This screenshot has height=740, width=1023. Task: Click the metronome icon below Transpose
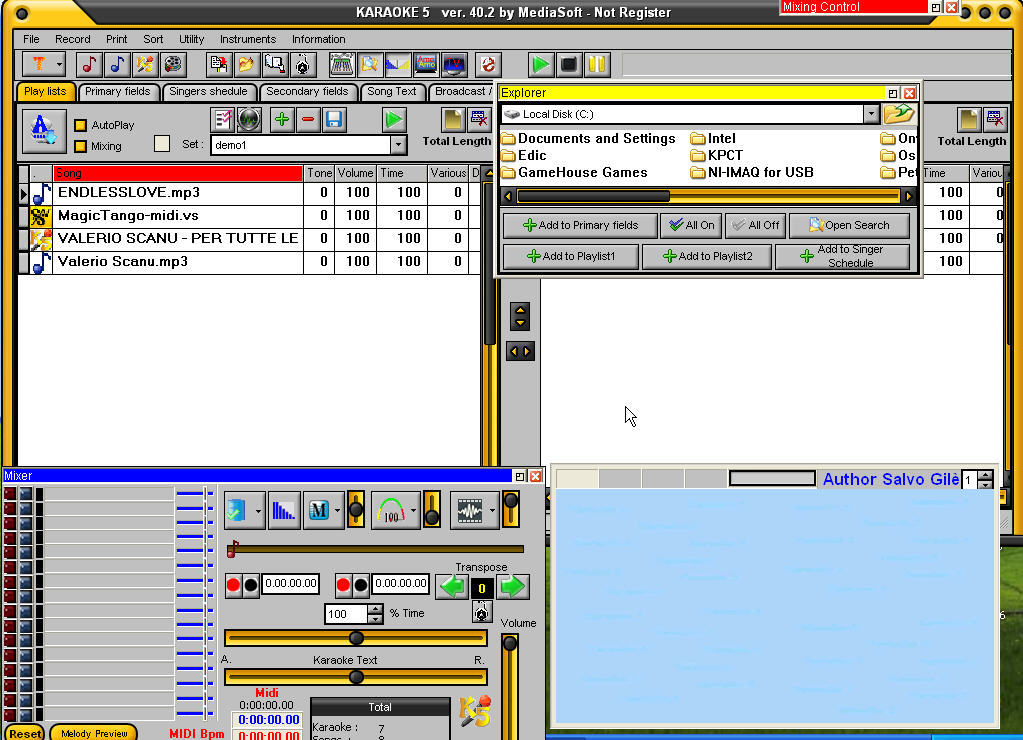tap(482, 612)
